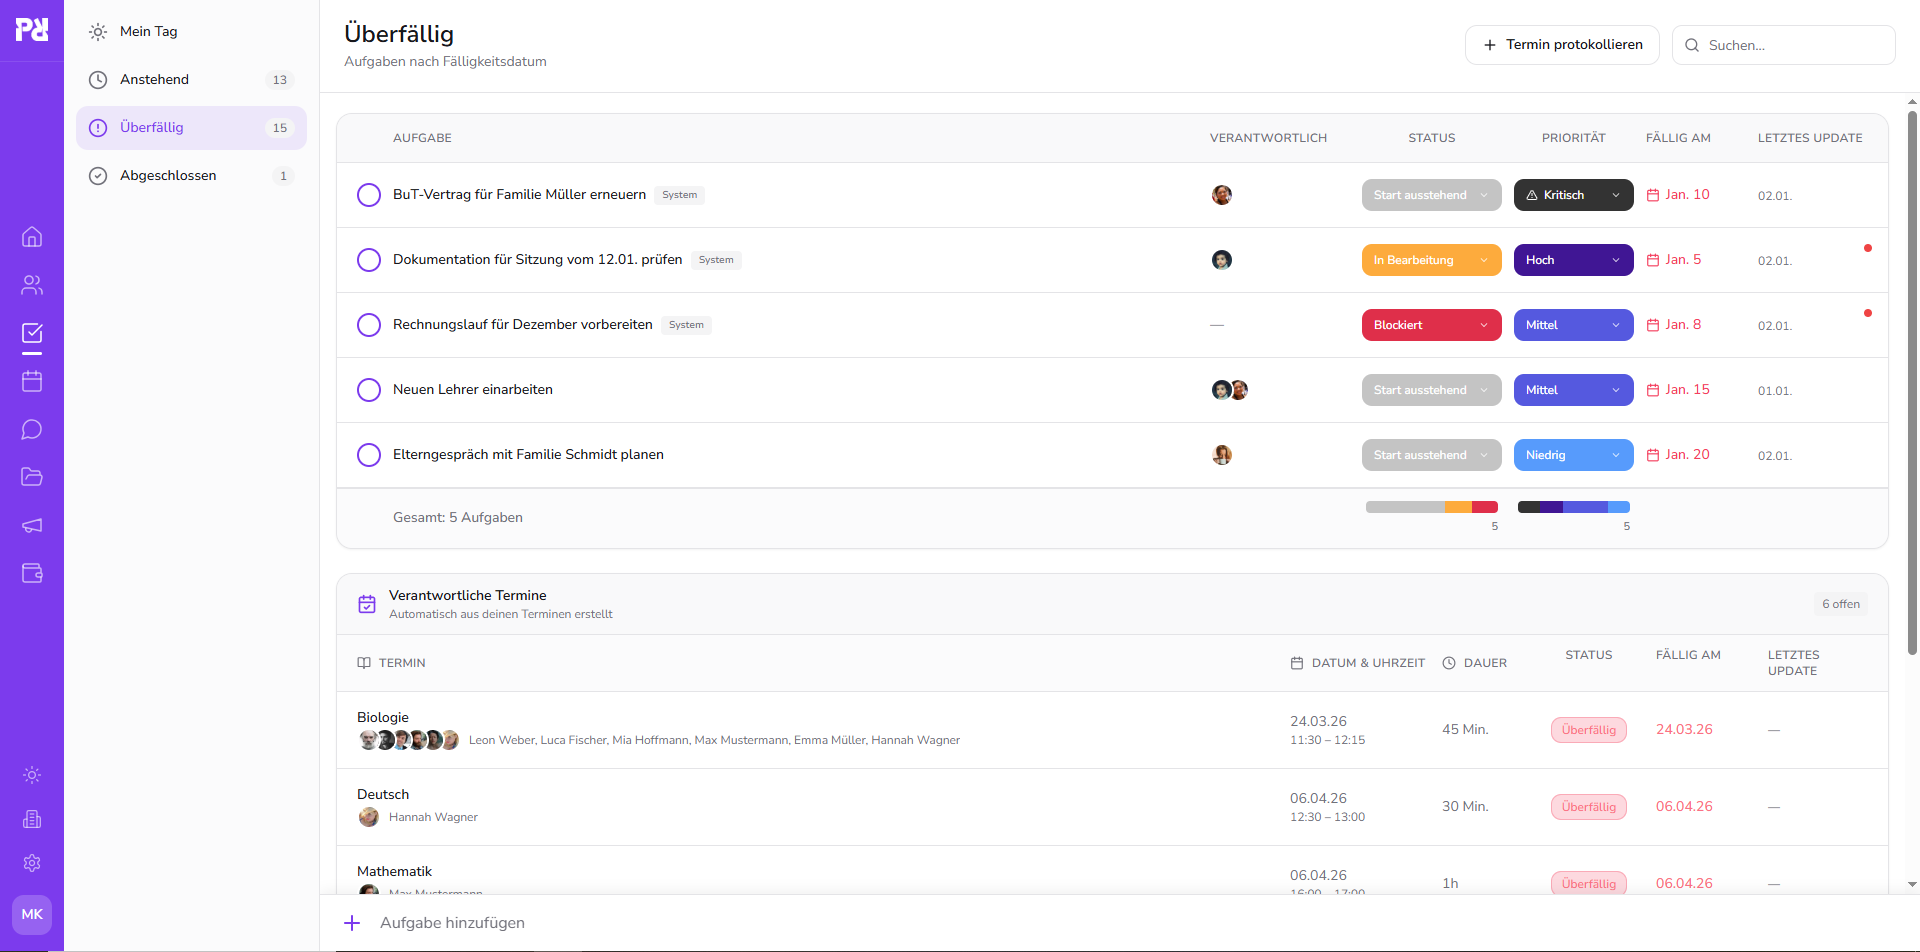Click the System tag on Rechnungslauf task

pyautogui.click(x=686, y=325)
